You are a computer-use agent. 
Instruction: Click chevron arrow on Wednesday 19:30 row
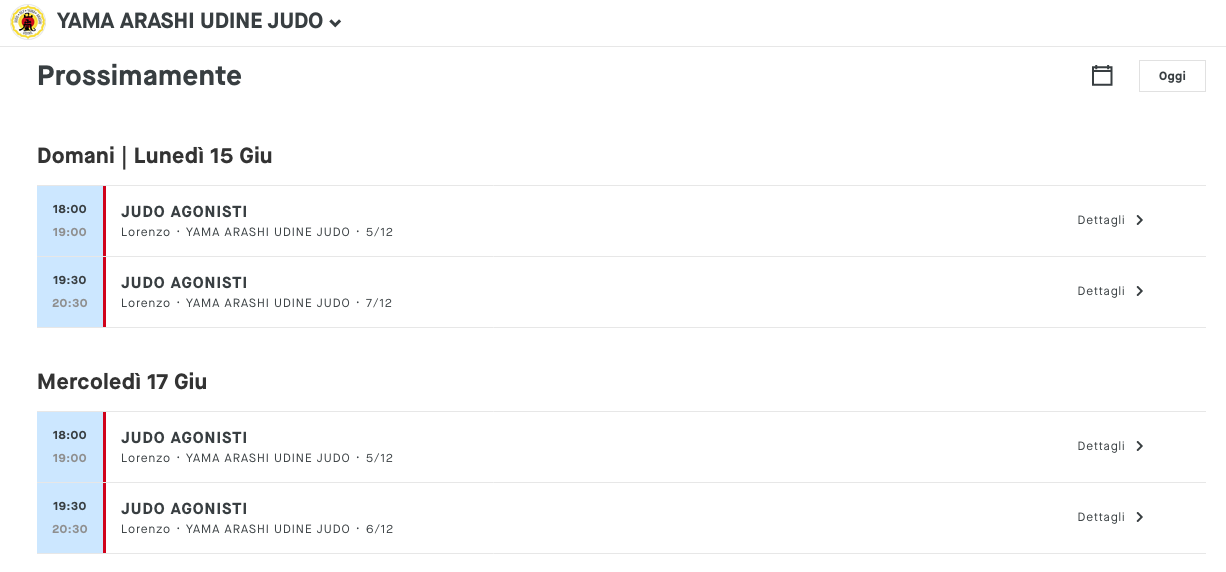[1140, 517]
